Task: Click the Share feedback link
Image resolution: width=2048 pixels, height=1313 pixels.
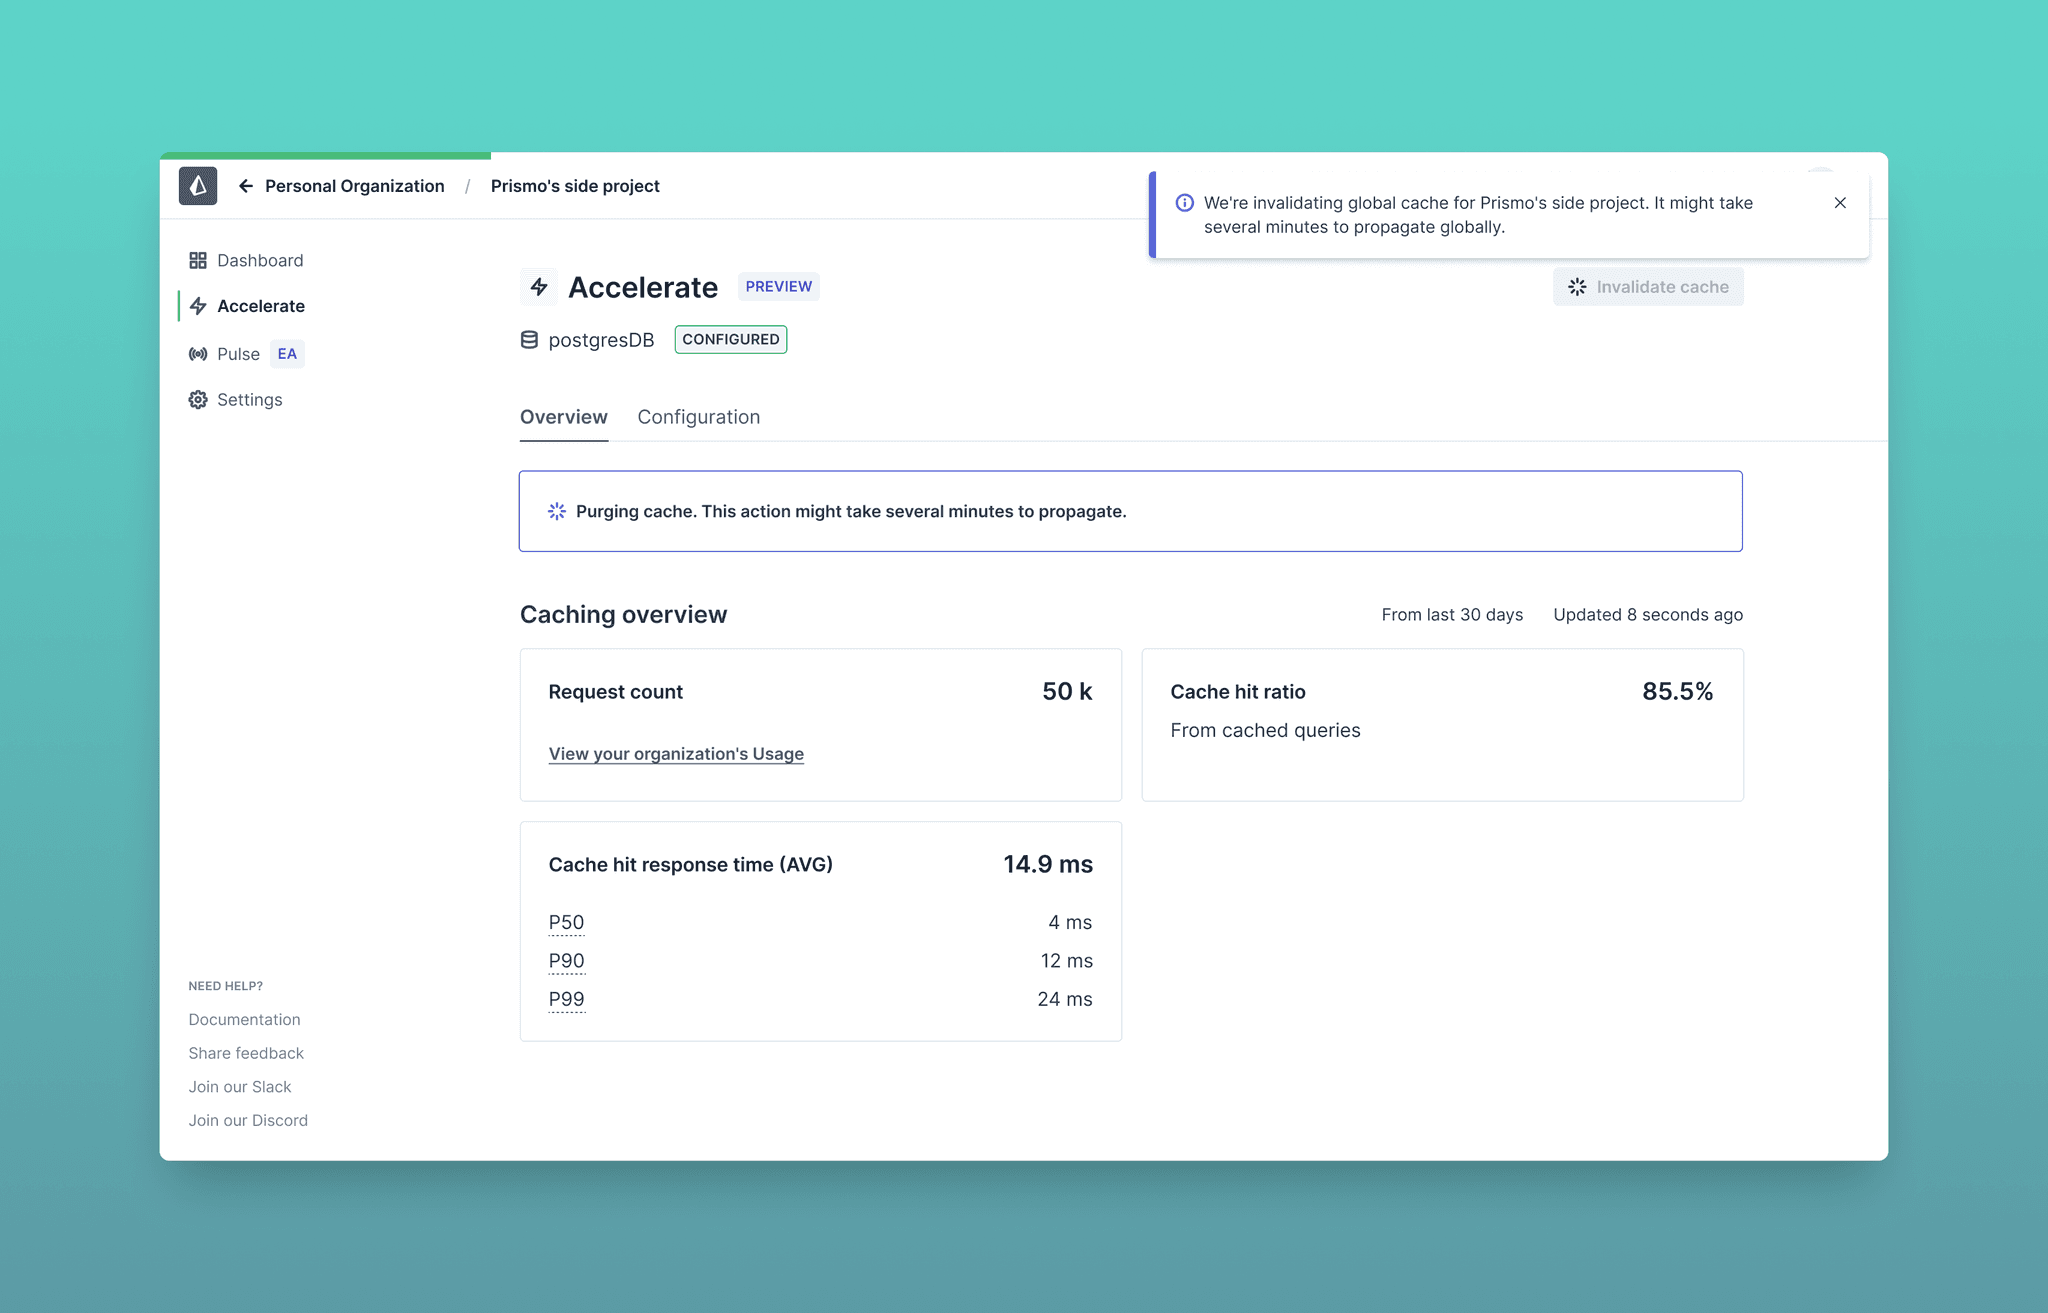Action: (x=246, y=1053)
